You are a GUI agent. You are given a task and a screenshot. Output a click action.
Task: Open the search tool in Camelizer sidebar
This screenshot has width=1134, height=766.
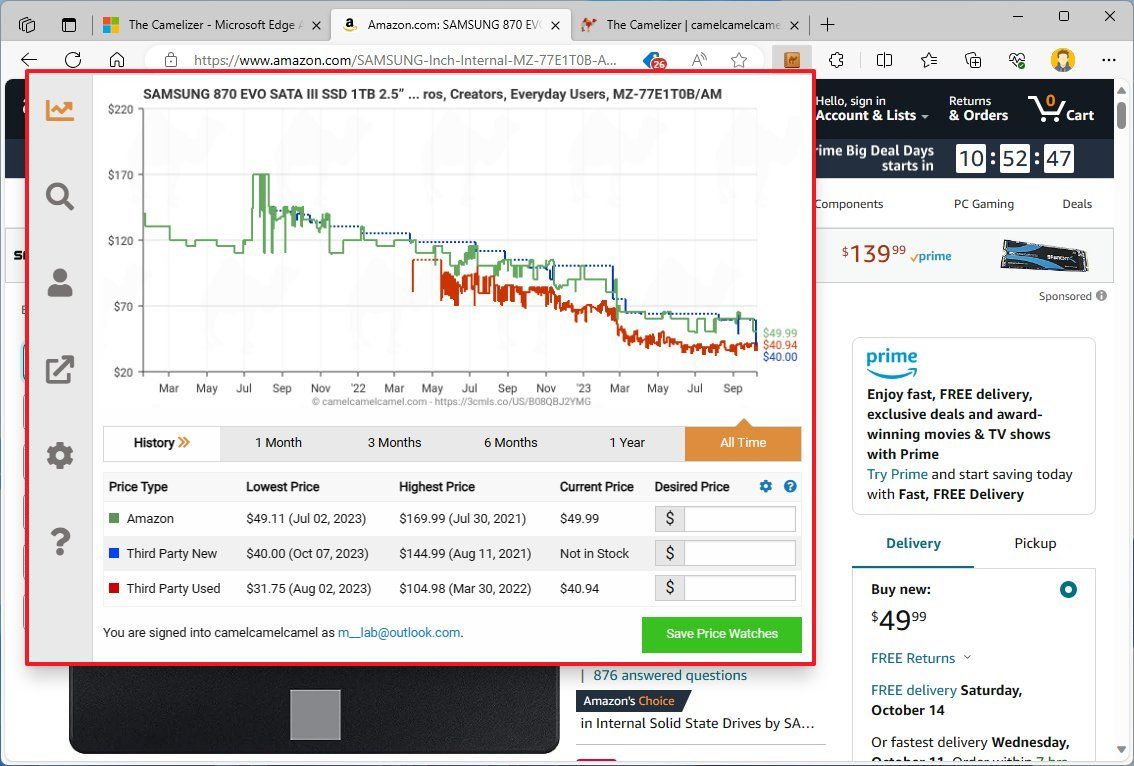(59, 197)
